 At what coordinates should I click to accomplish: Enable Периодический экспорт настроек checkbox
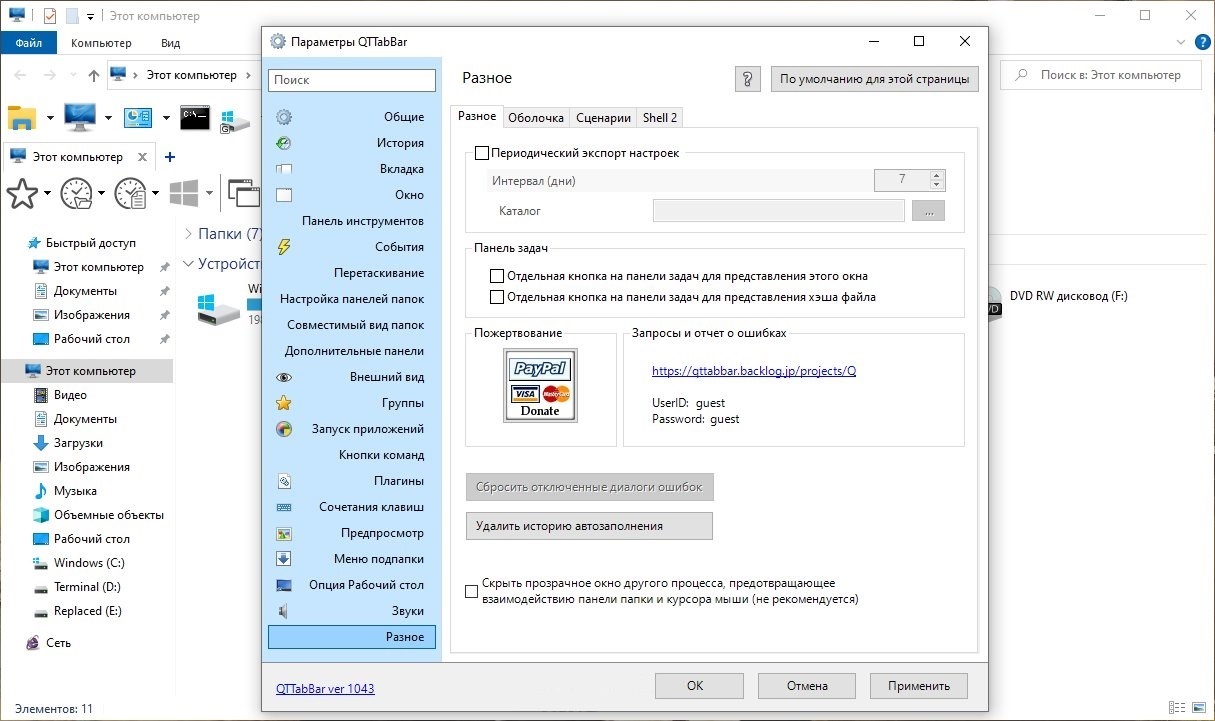coord(482,153)
